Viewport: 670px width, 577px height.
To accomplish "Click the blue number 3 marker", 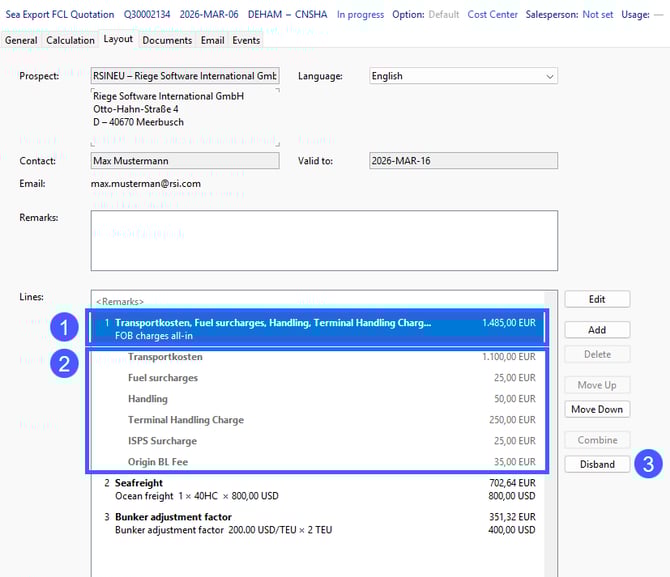I will point(649,464).
